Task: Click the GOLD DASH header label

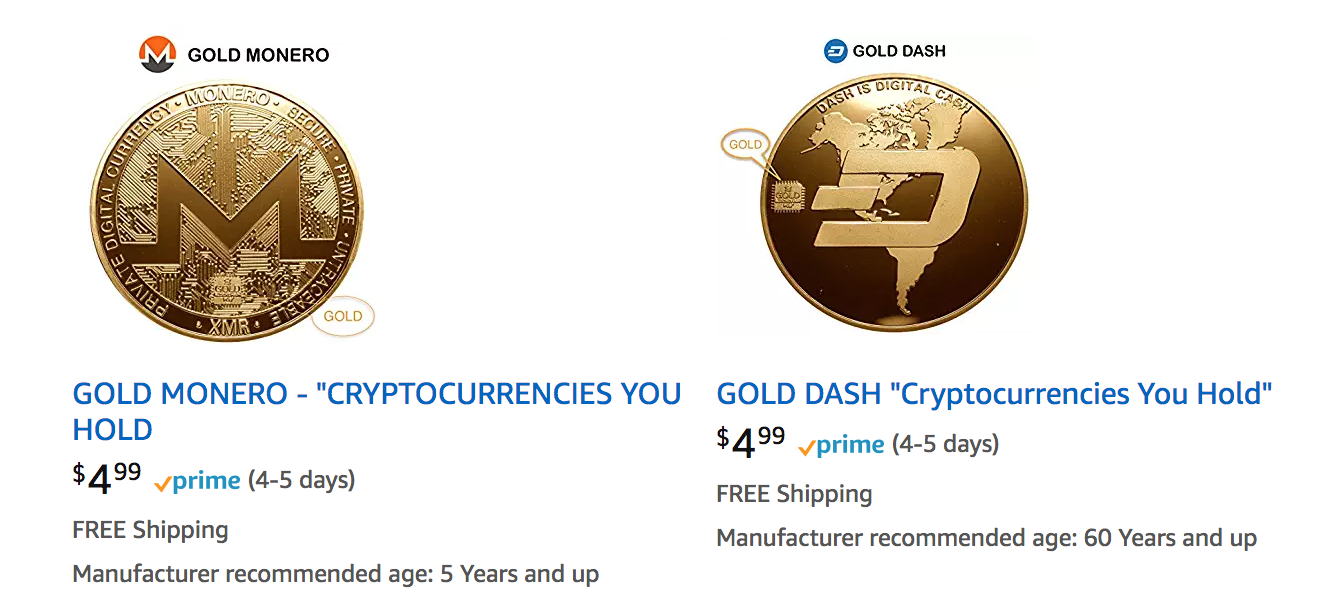Action: coord(898,51)
